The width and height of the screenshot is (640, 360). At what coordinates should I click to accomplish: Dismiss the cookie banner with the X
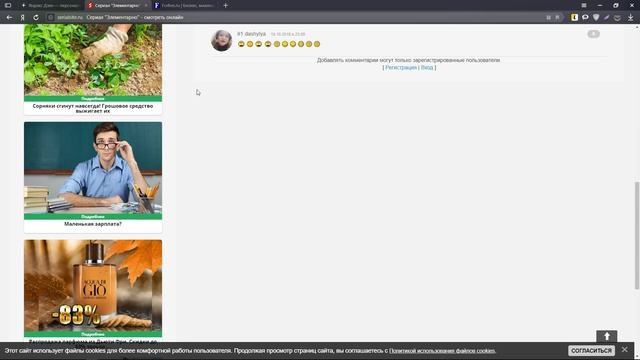pos(624,350)
